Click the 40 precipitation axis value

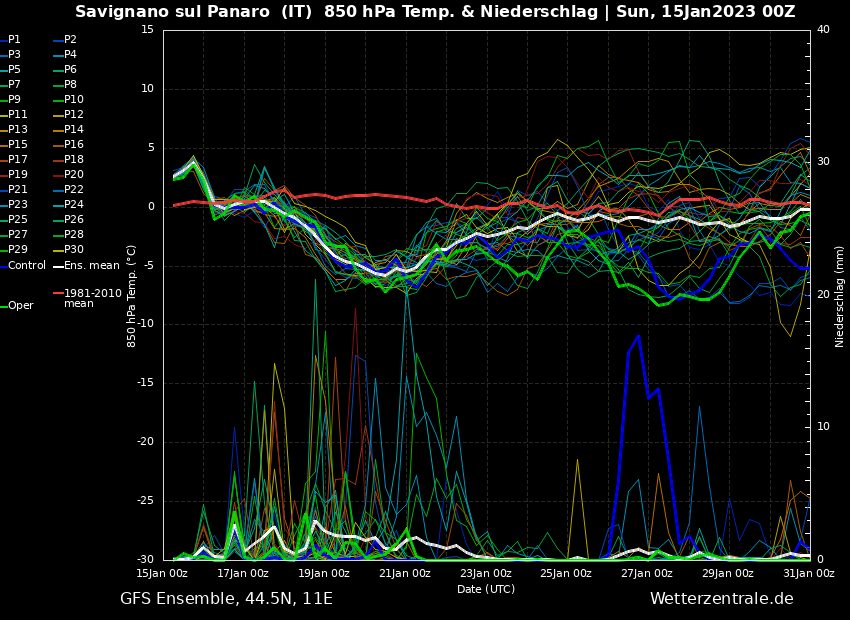click(x=823, y=29)
